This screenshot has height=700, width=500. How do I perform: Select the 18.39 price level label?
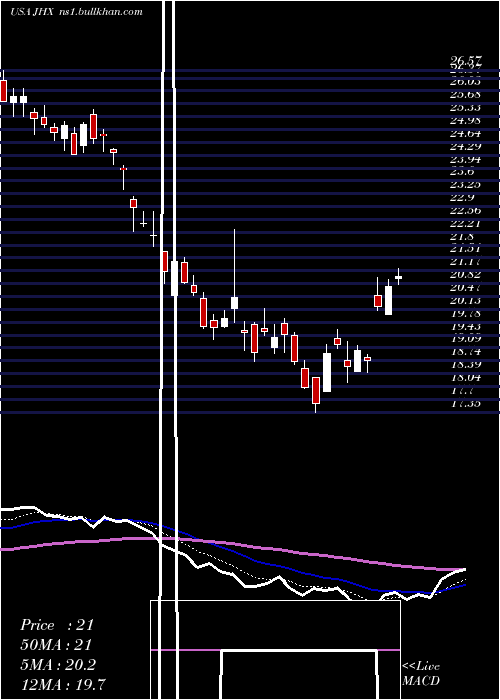[467, 365]
